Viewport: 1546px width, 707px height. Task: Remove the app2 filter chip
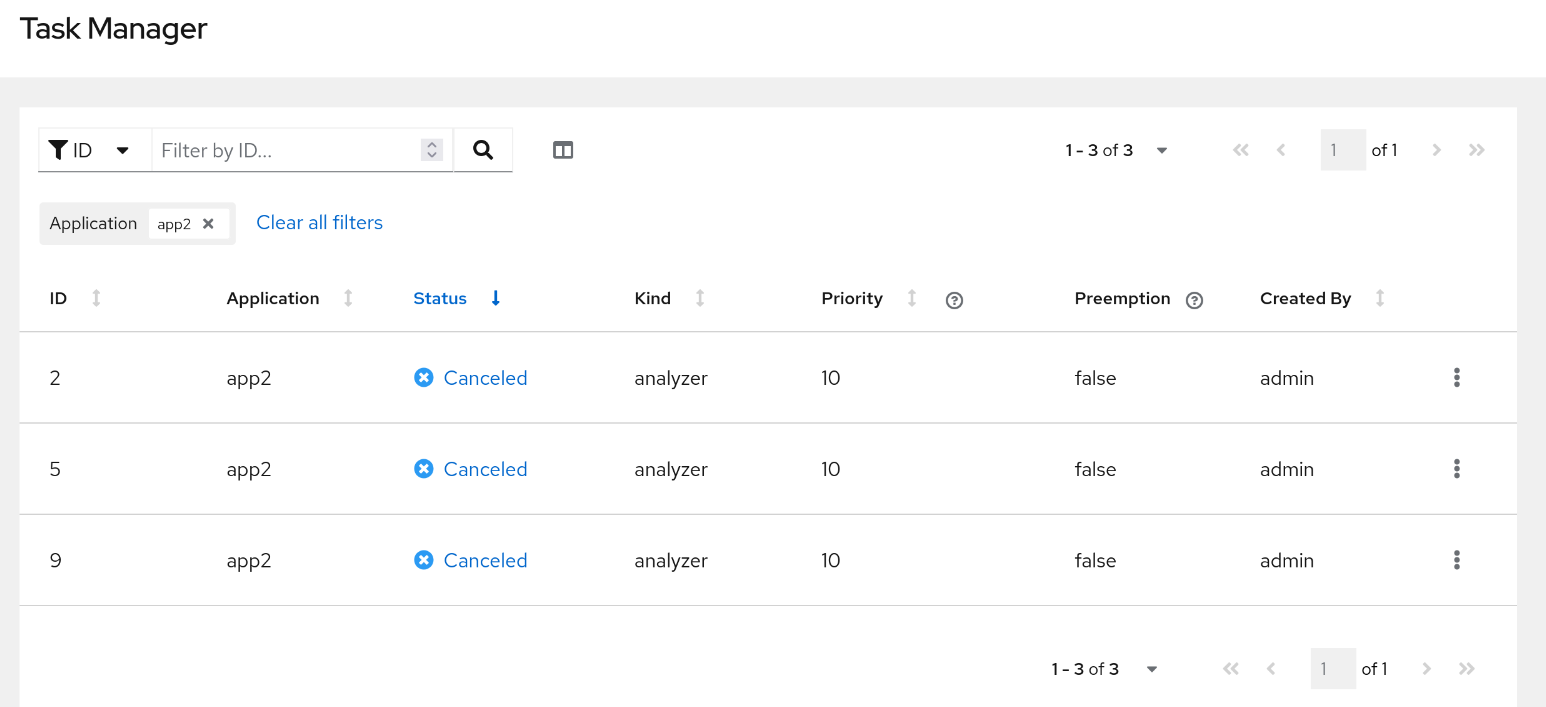coord(208,224)
